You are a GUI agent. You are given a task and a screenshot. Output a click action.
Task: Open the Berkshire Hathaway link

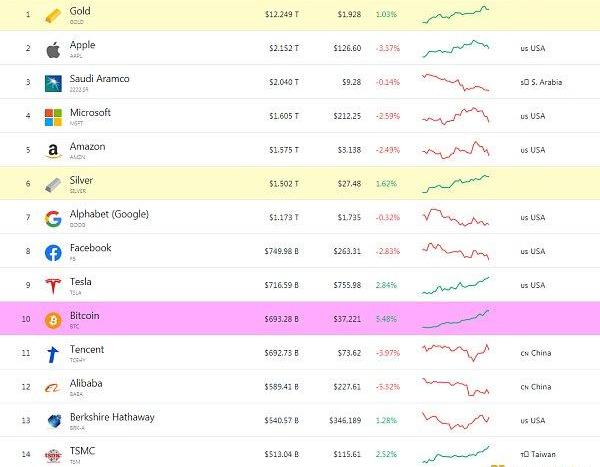[x=112, y=417]
